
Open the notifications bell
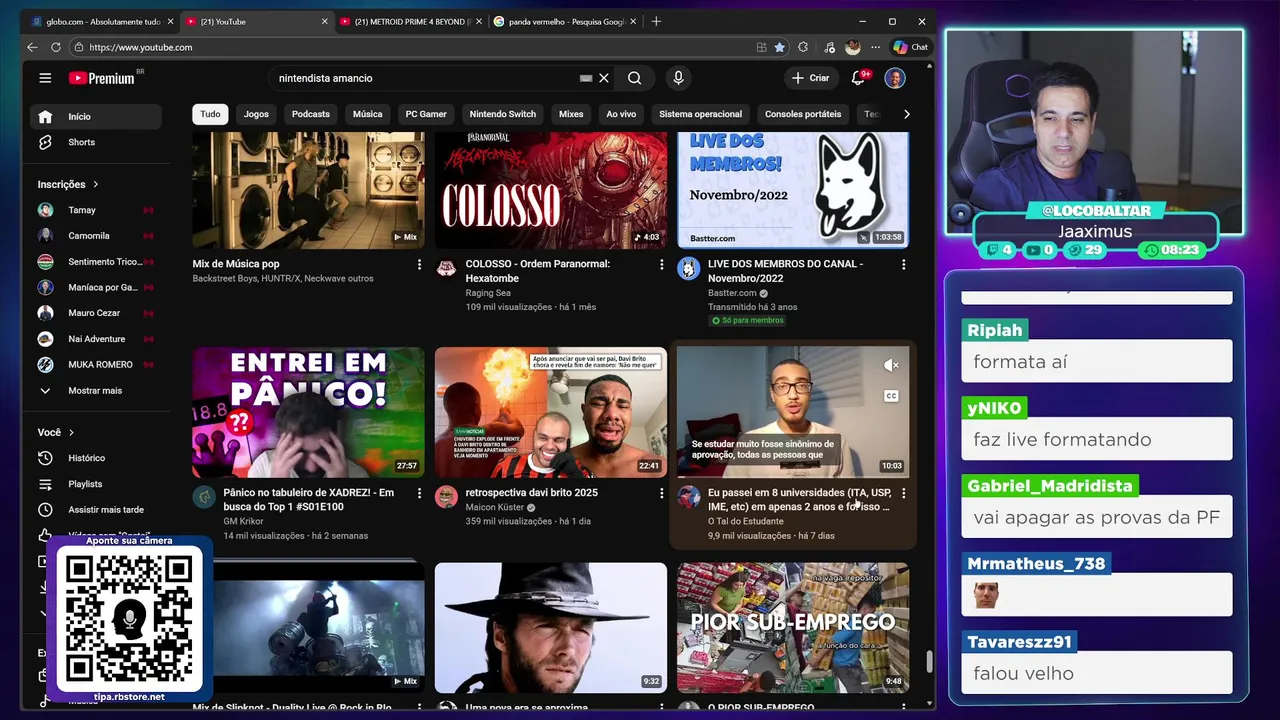[858, 78]
